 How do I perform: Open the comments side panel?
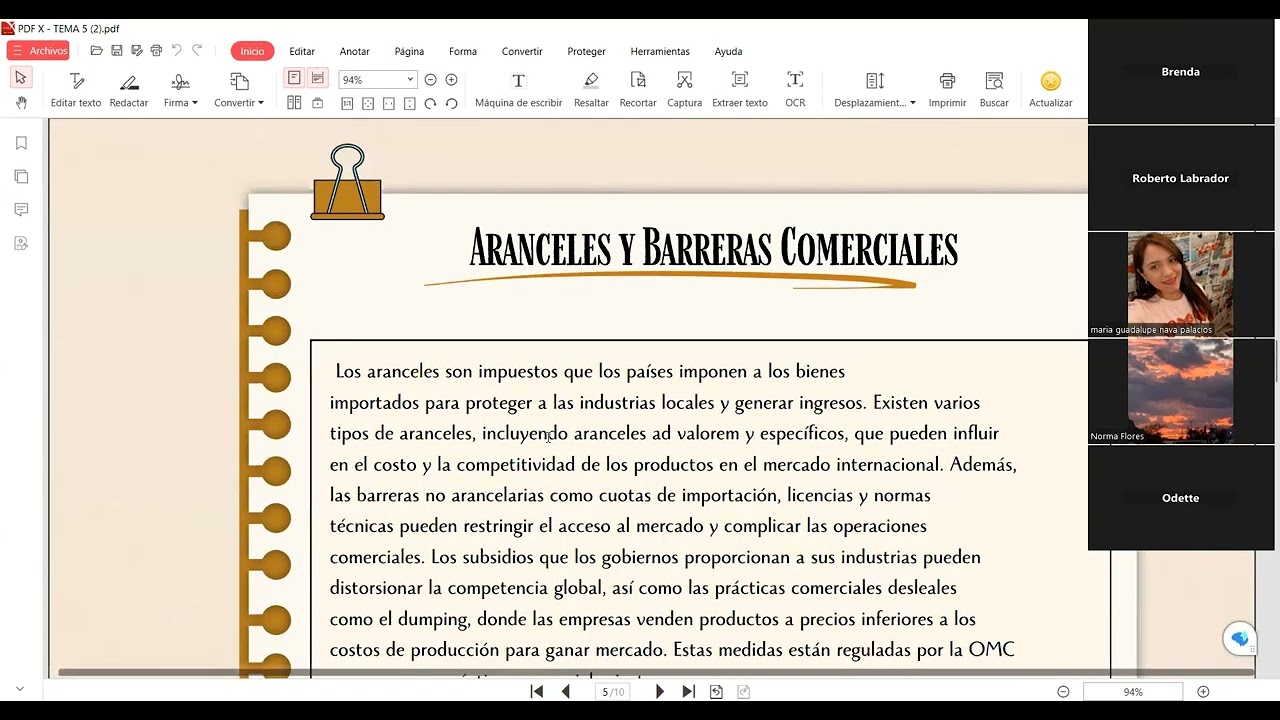click(x=21, y=209)
